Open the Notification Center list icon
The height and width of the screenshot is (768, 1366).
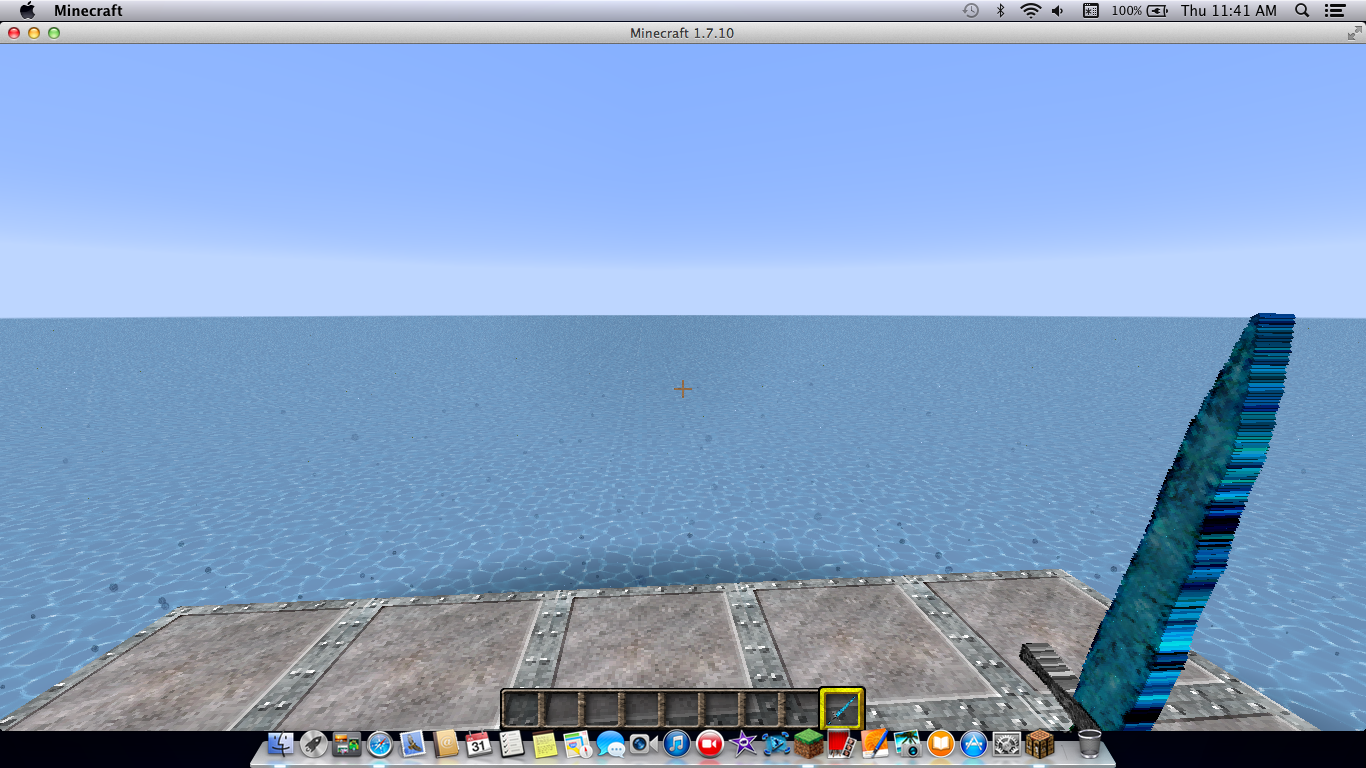pyautogui.click(x=1334, y=11)
